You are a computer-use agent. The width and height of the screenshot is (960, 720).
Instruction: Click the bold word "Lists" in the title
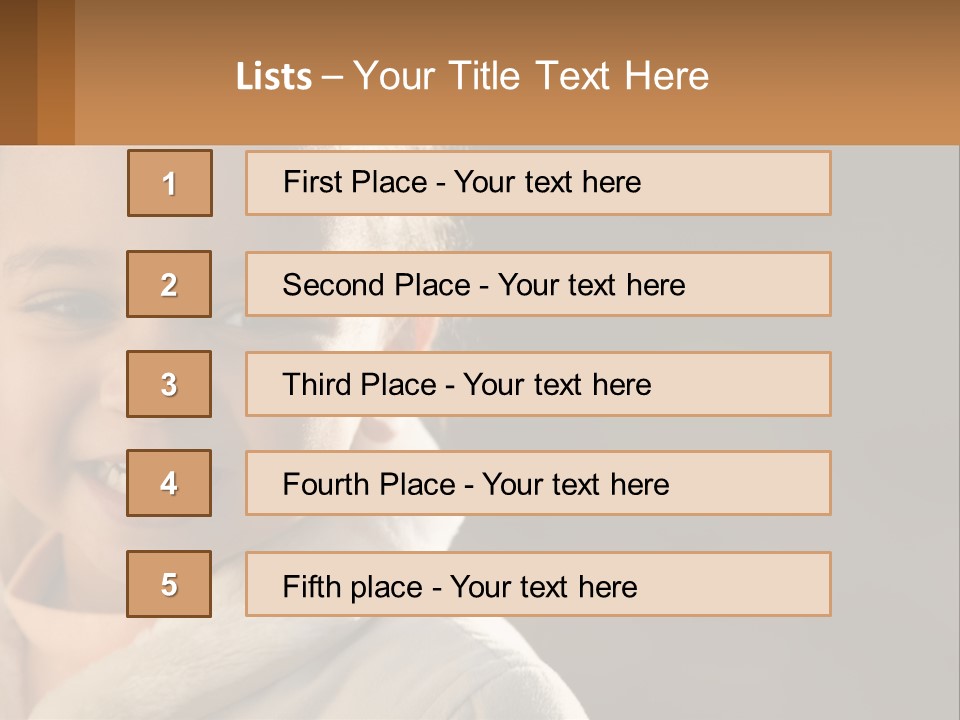[273, 76]
